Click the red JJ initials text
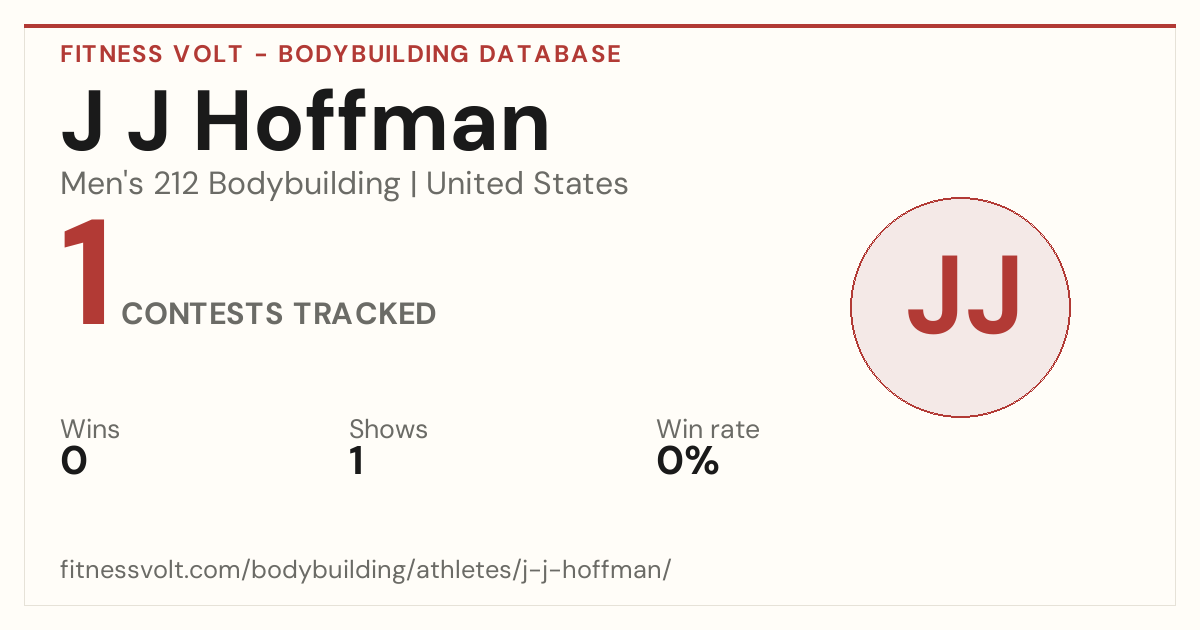This screenshot has height=630, width=1200. click(x=964, y=296)
